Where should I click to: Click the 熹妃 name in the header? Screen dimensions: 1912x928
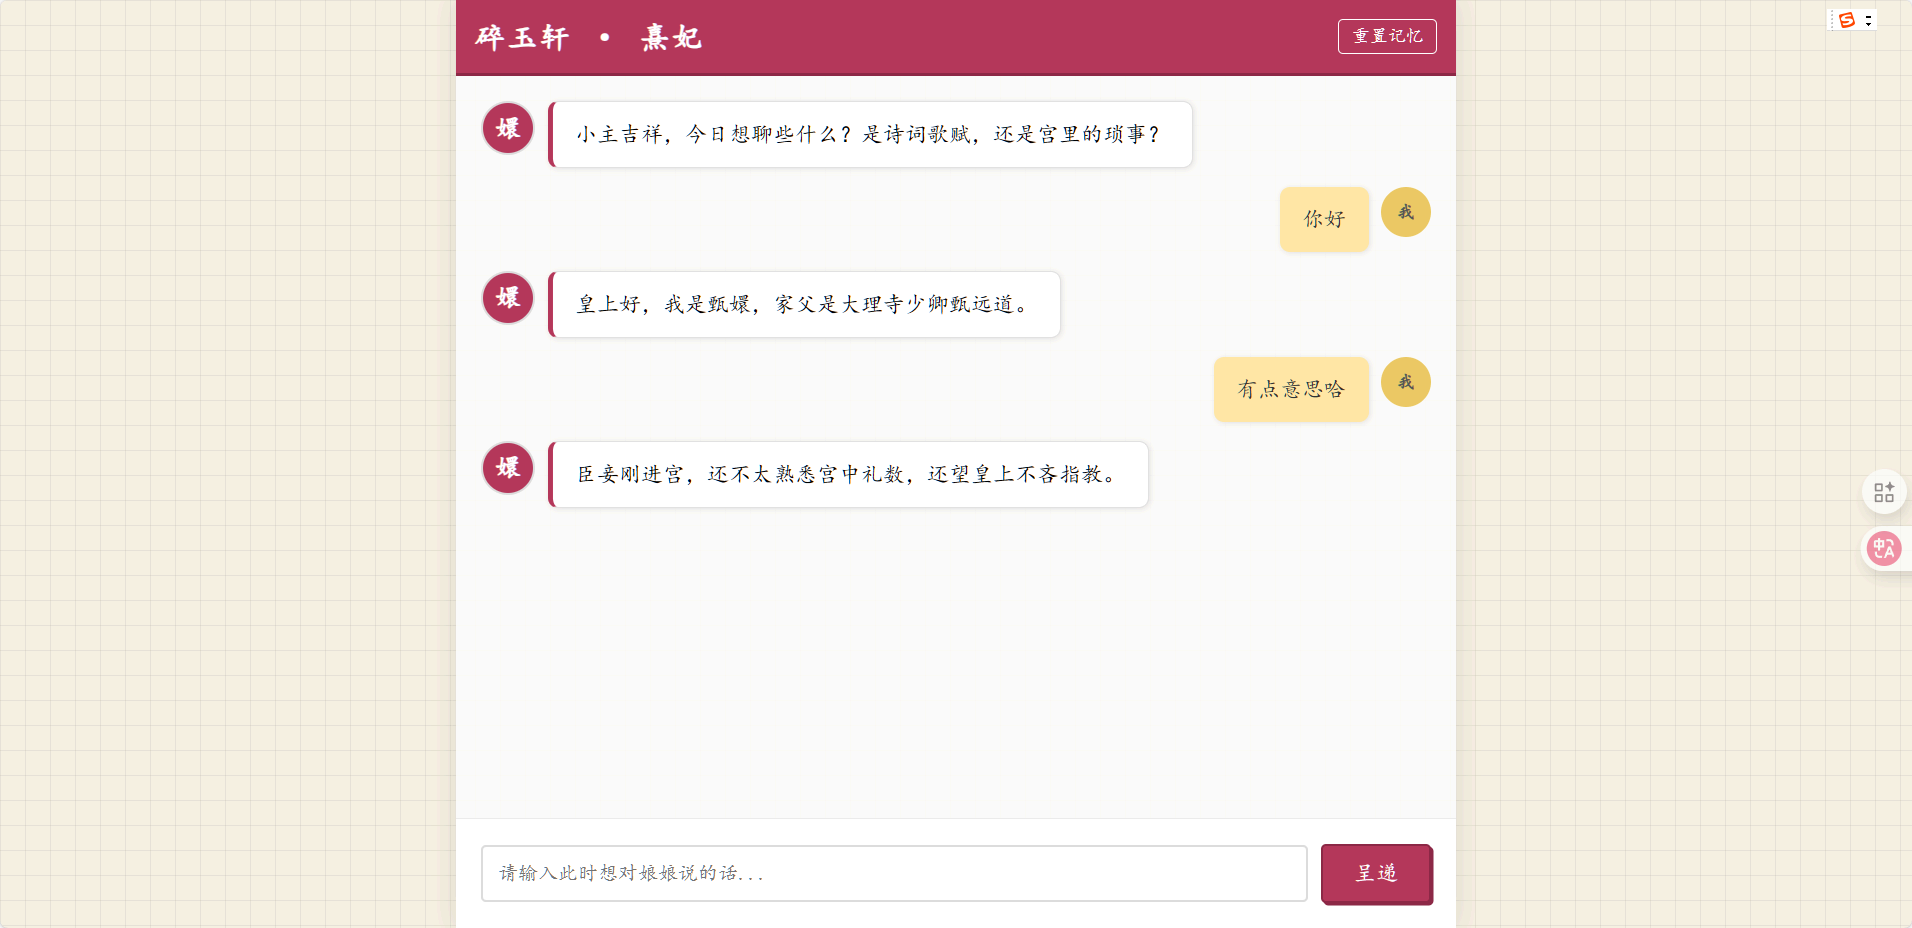pyautogui.click(x=671, y=38)
